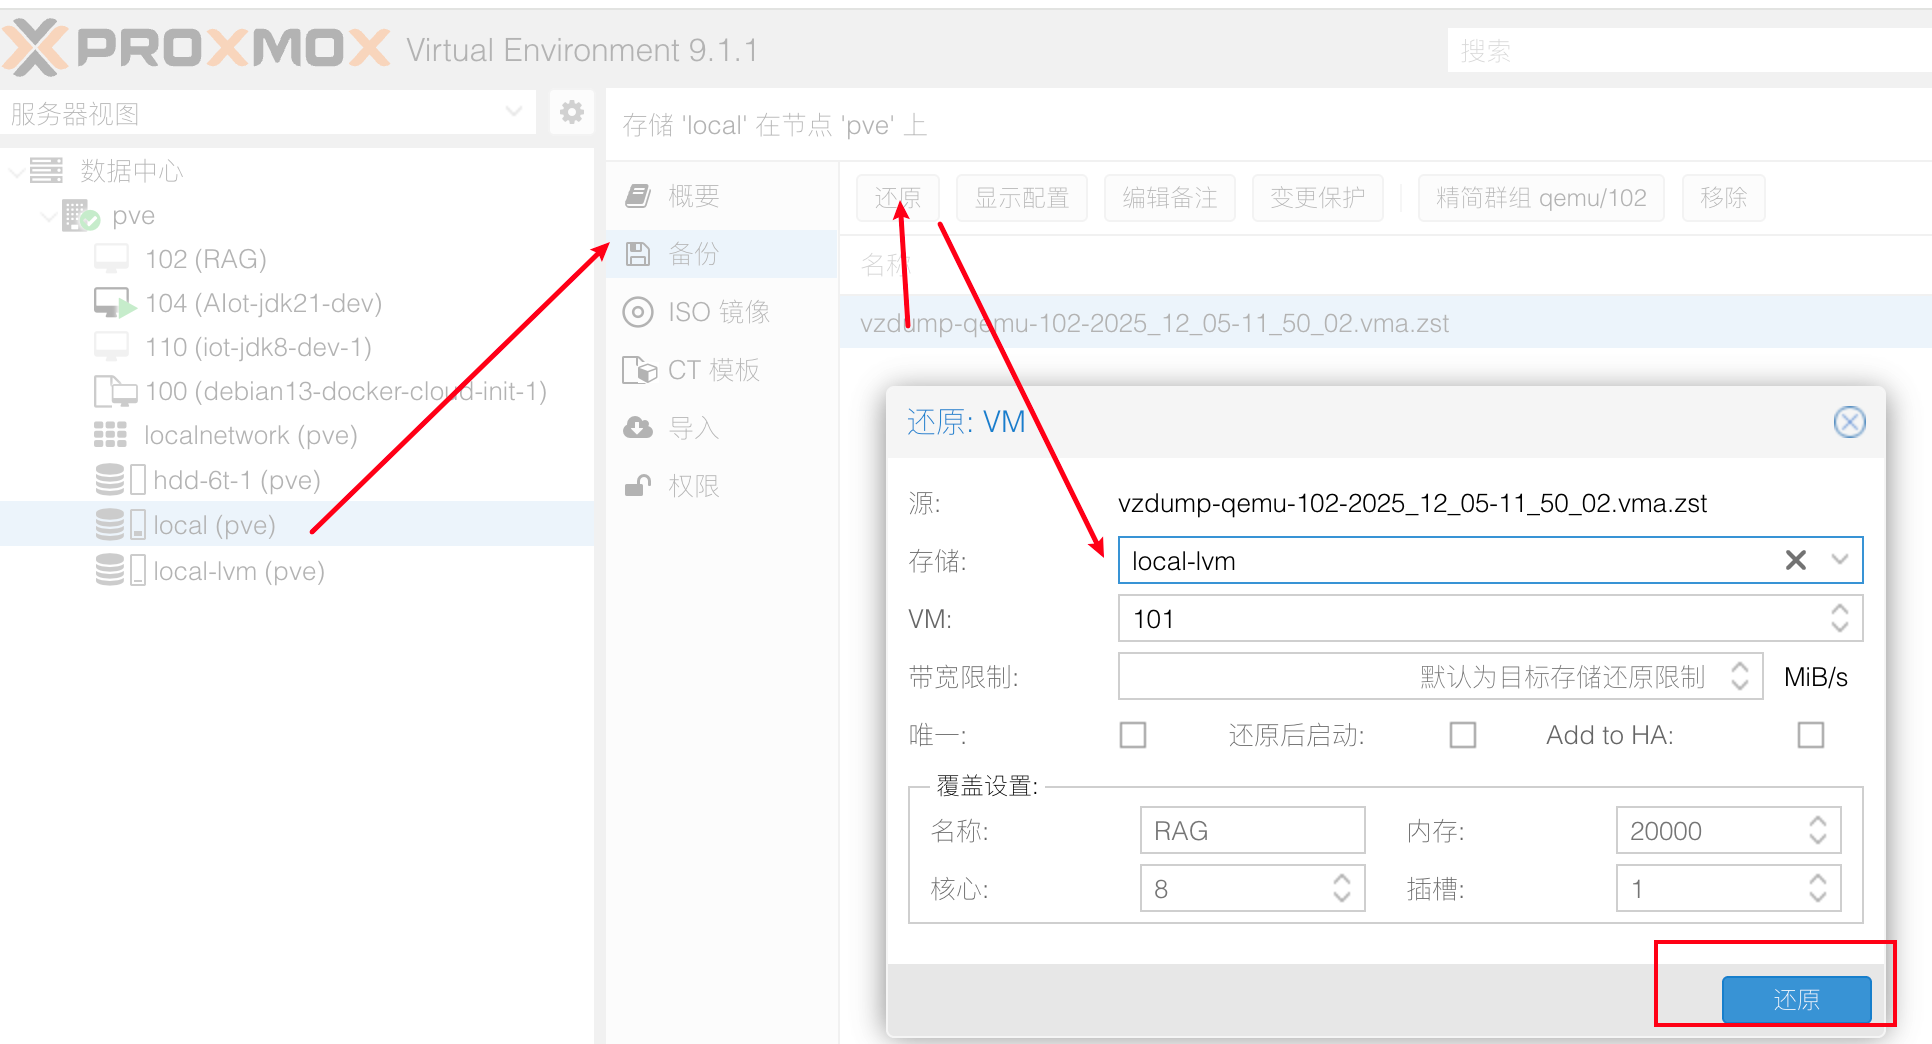Viewport: 1932px width, 1044px height.
Task: Open ISO 镜像 disc icon section
Action: [x=637, y=312]
